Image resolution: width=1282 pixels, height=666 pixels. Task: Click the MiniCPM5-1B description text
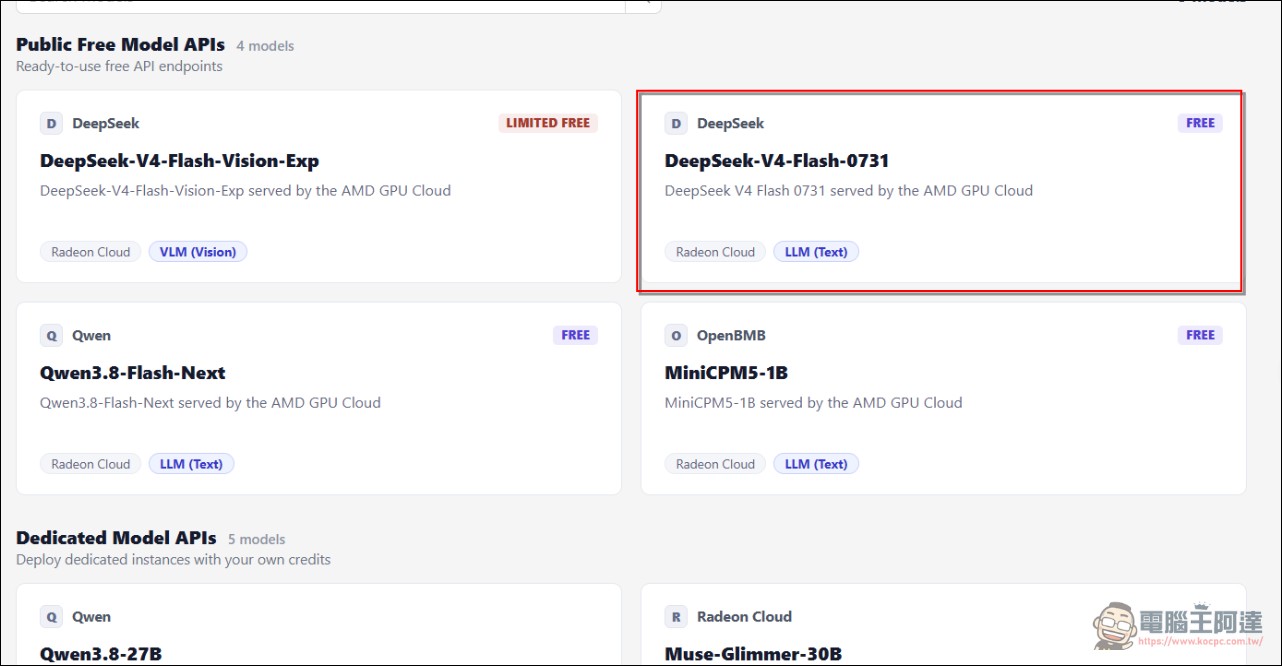pyautogui.click(x=813, y=403)
